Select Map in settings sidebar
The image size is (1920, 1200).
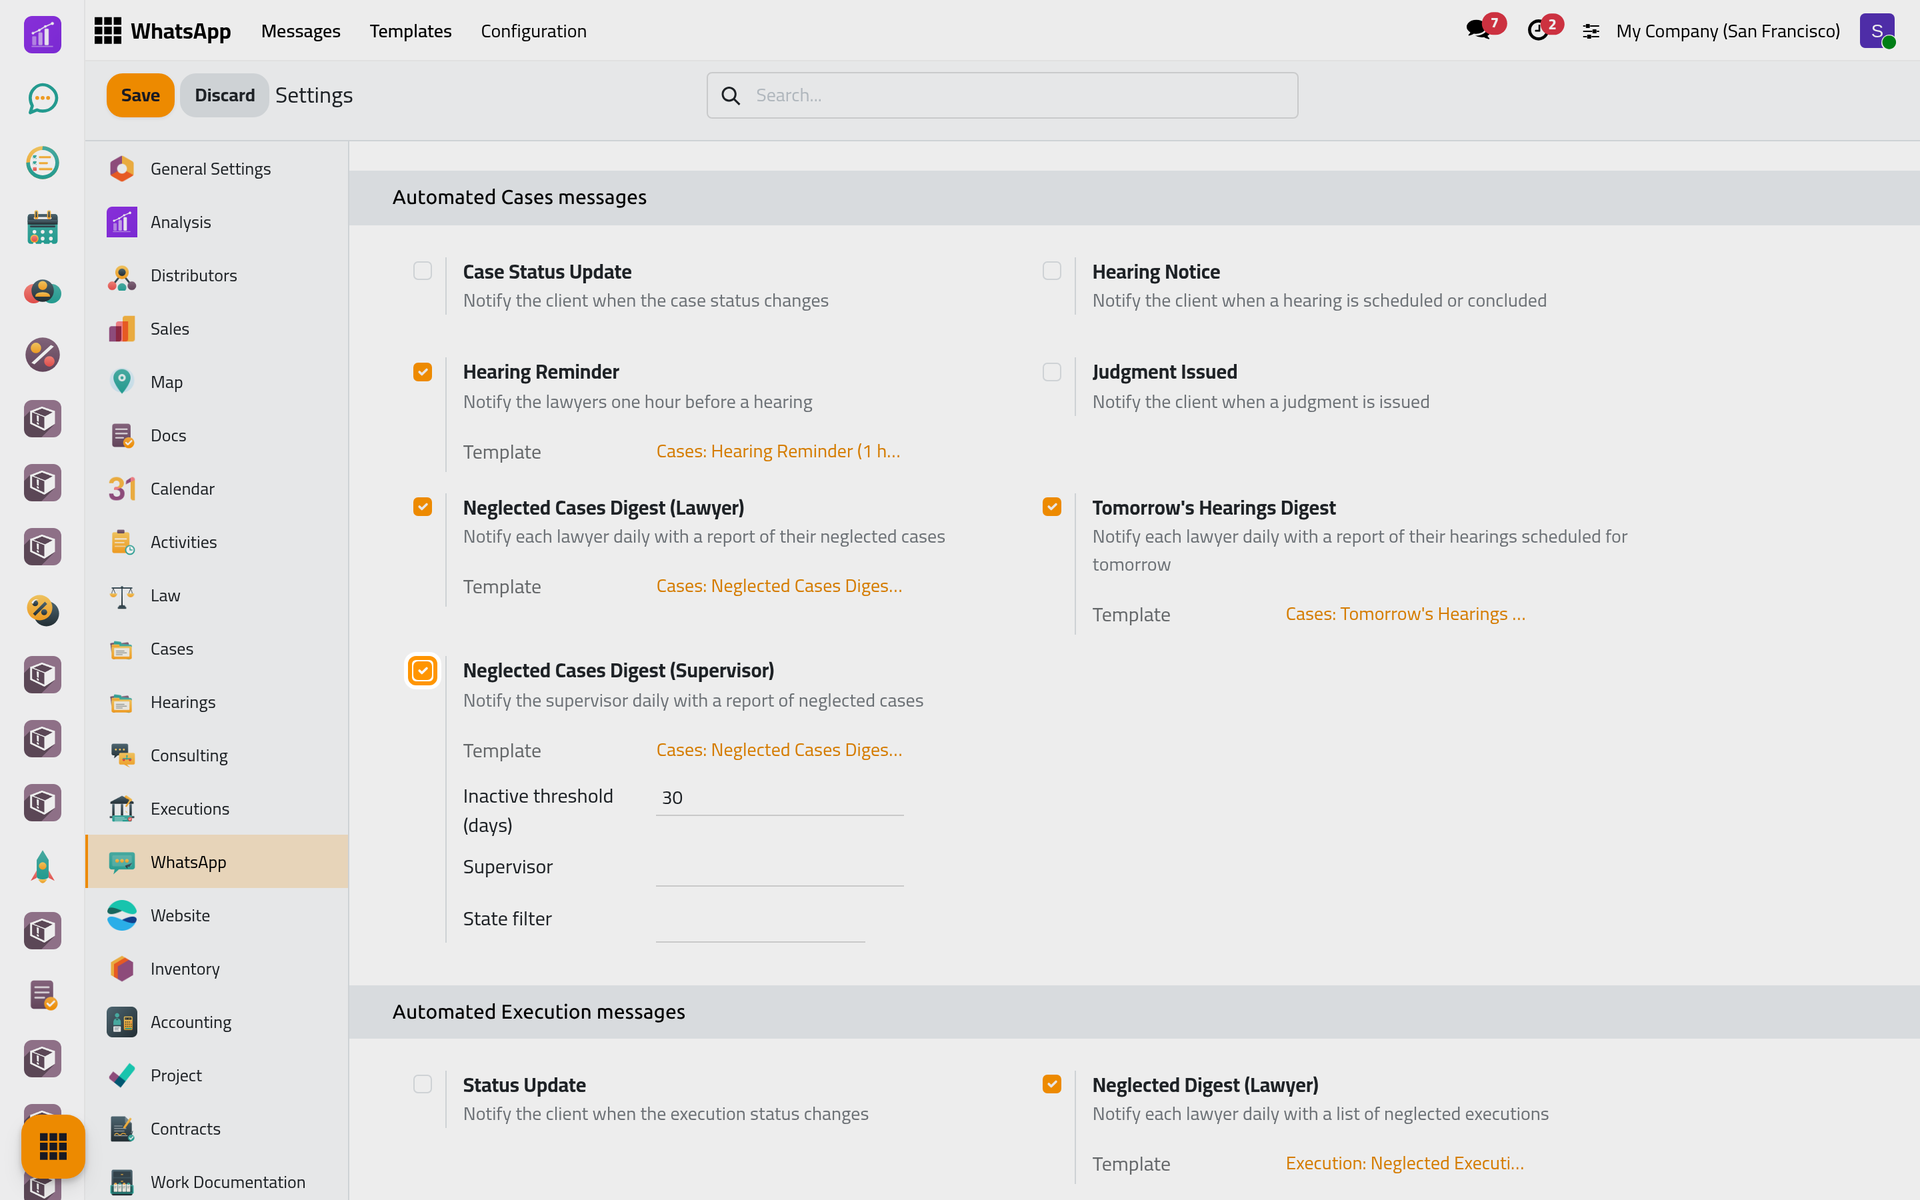[217, 382]
